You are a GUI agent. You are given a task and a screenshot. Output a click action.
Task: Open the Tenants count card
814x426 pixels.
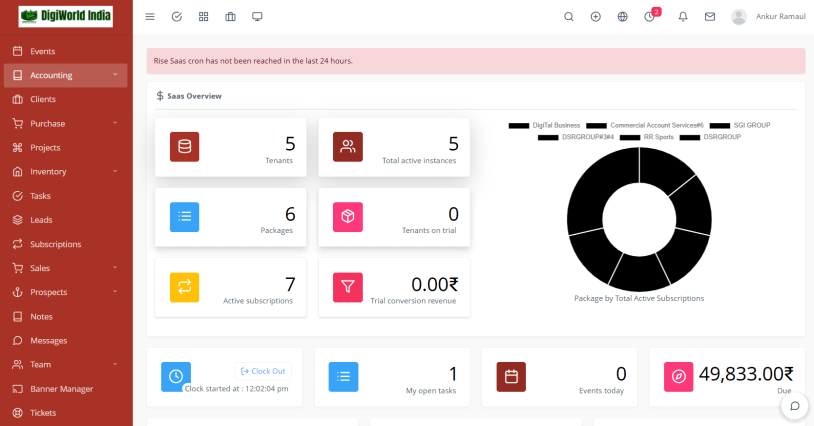(x=232, y=147)
